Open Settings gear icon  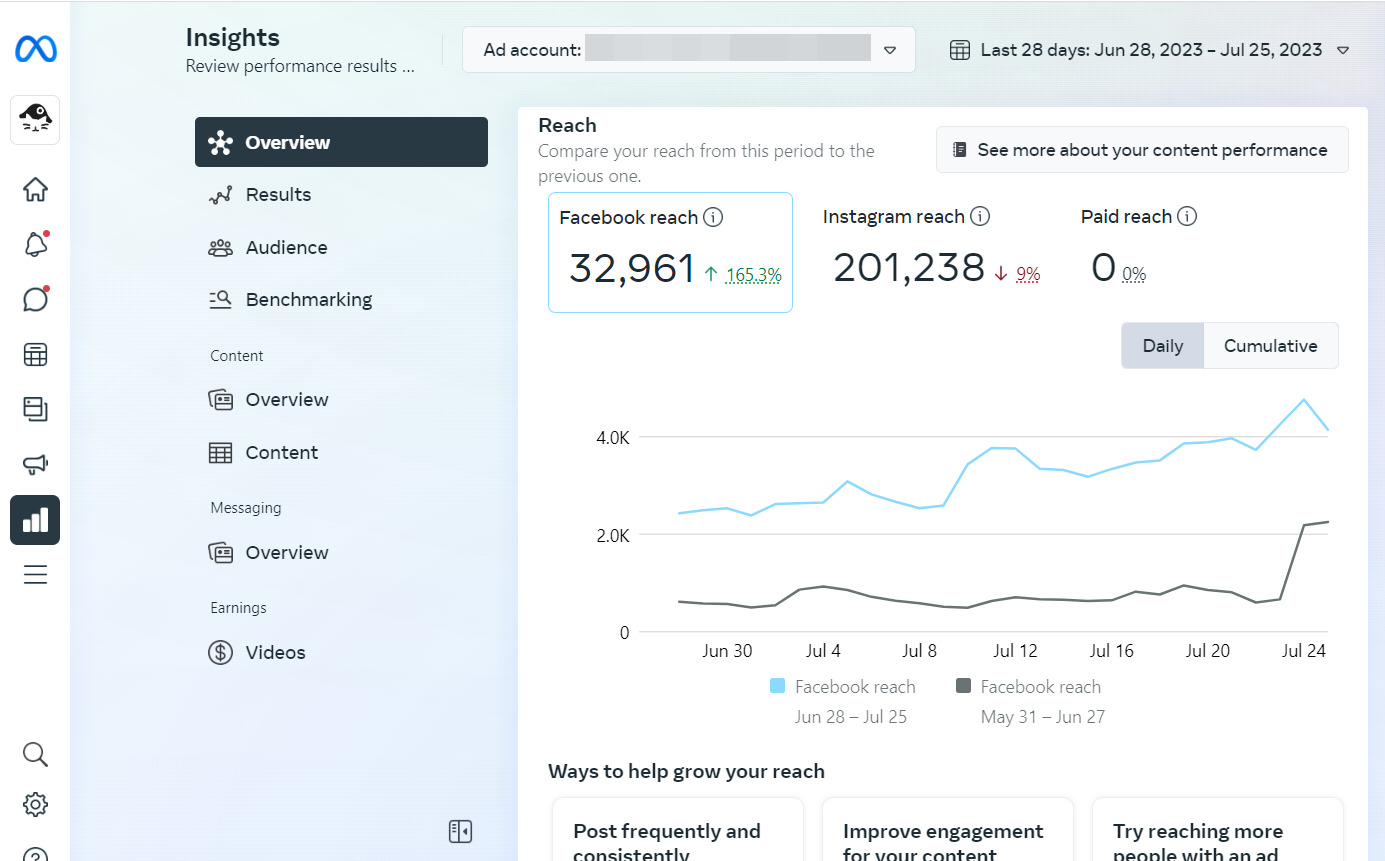pyautogui.click(x=35, y=804)
